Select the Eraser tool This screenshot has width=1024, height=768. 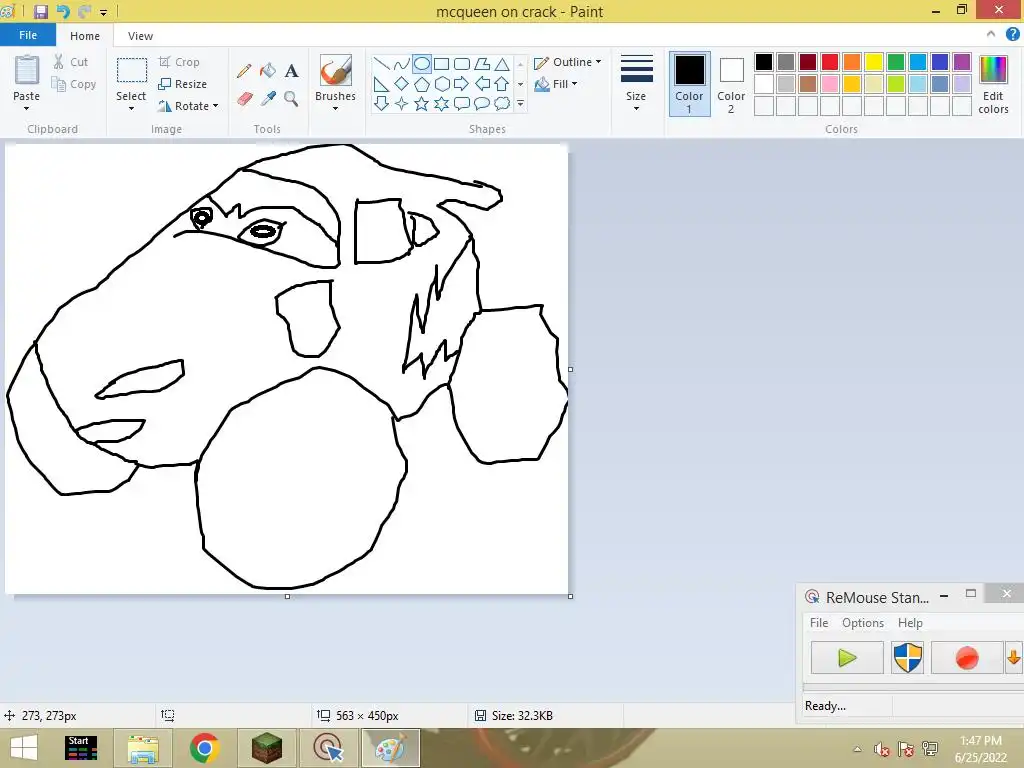coord(244,99)
